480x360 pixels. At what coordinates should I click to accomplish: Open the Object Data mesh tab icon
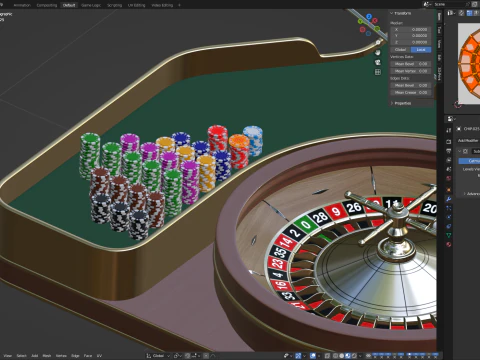(449, 235)
